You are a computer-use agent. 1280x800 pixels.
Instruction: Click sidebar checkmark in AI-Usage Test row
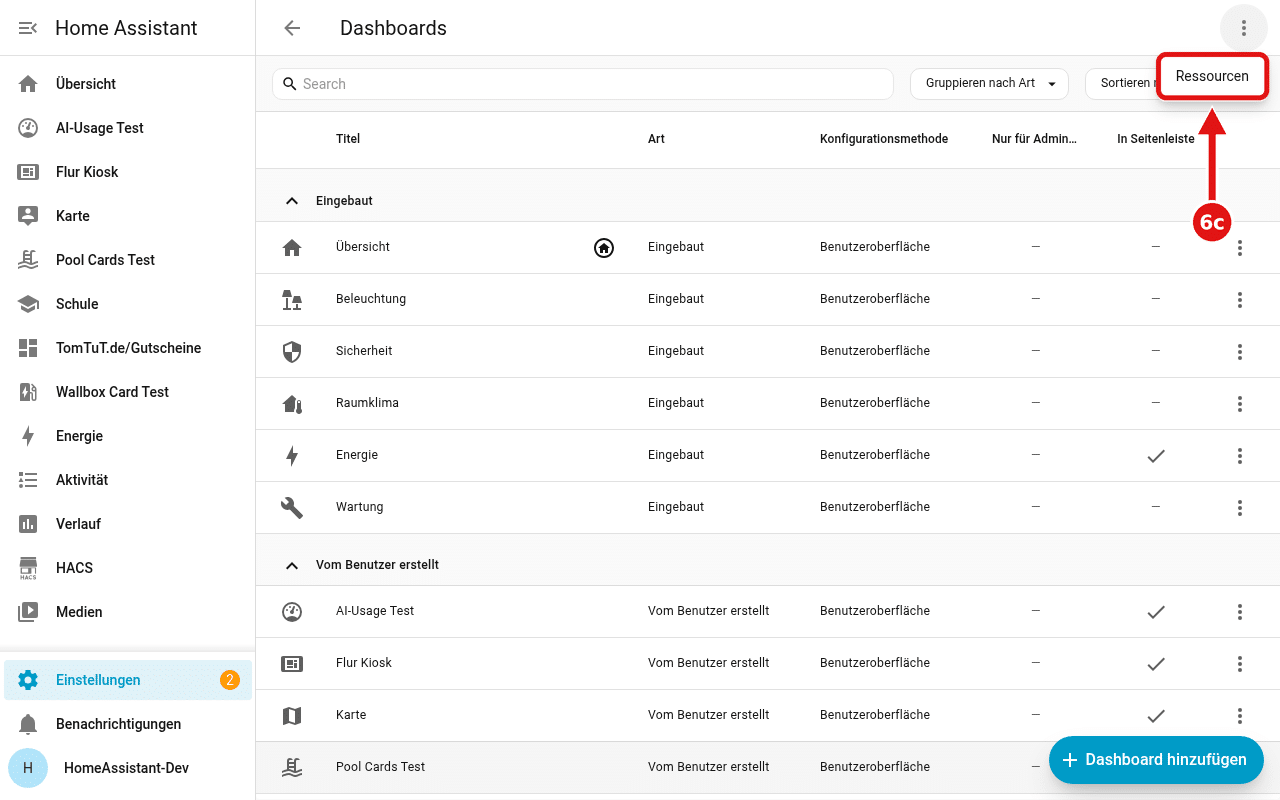tap(1156, 612)
